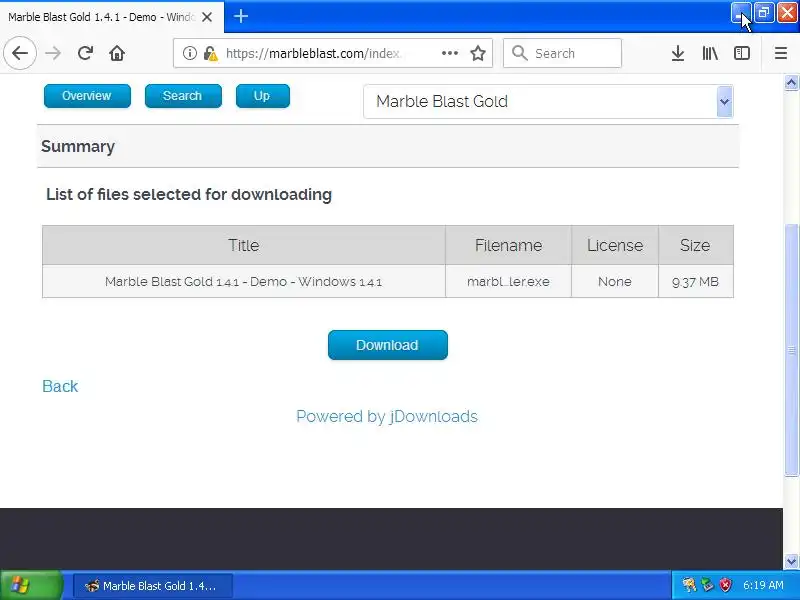Go back with the browser back arrow
This screenshot has width=800, height=600.
tap(20, 53)
